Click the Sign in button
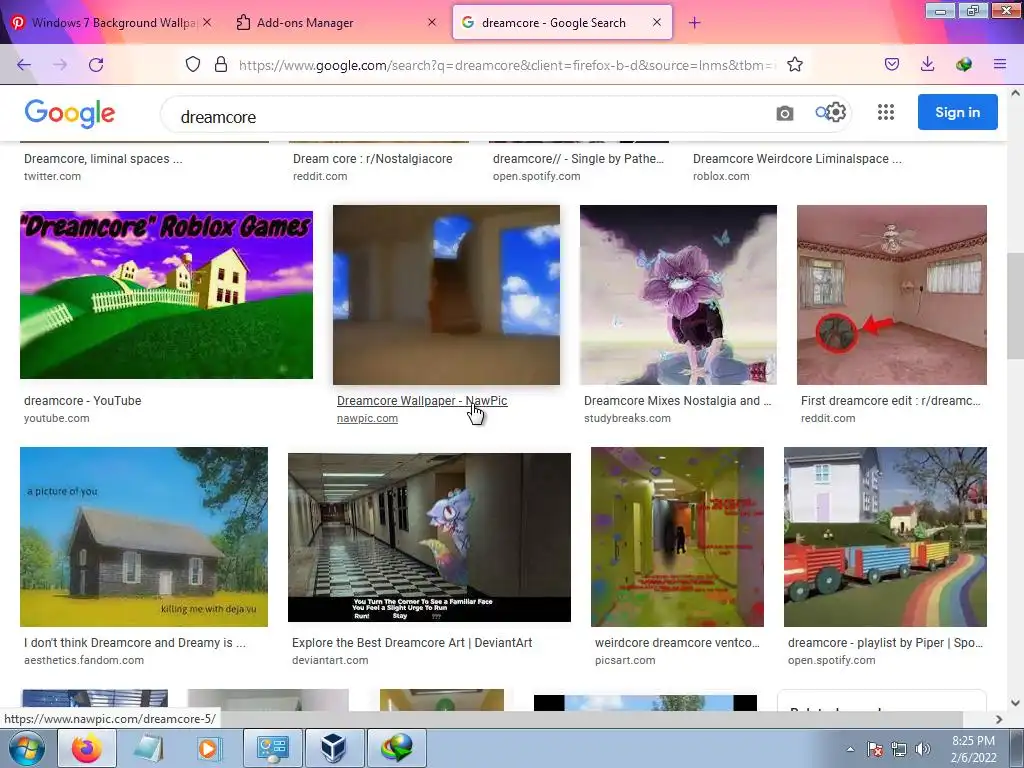1024x768 pixels. (957, 112)
